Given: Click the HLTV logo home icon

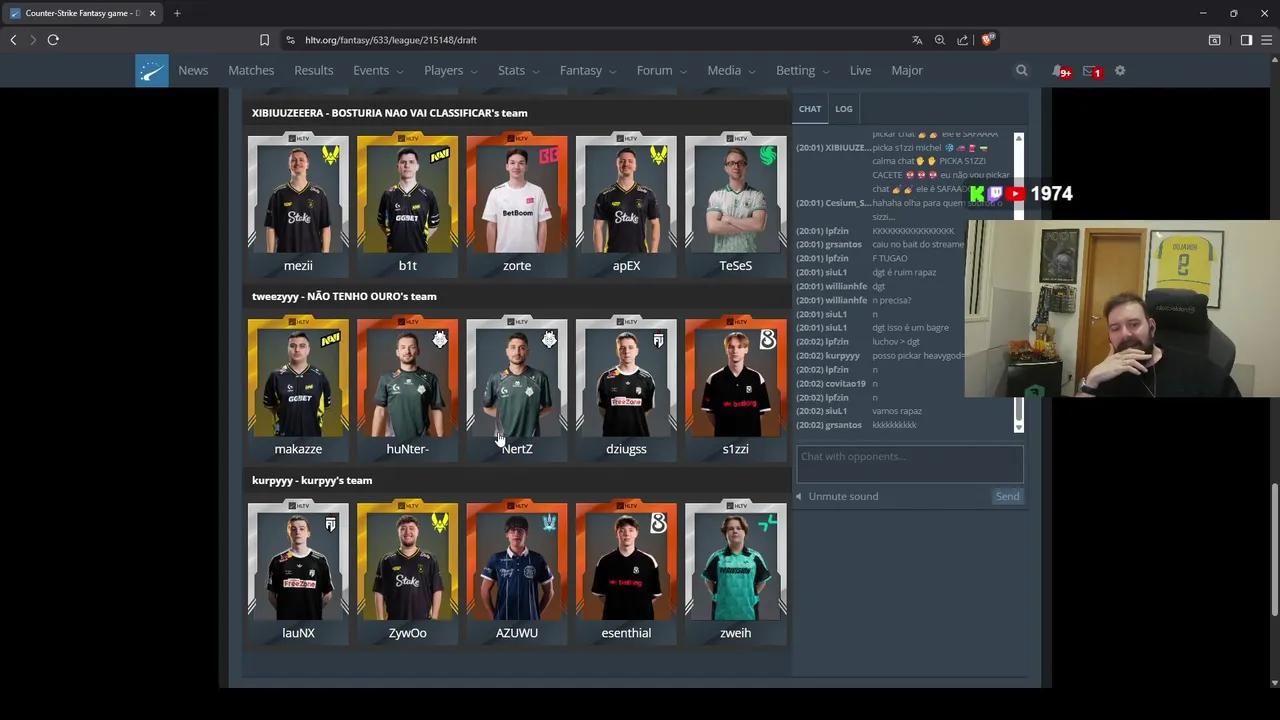Looking at the screenshot, I should pos(152,71).
